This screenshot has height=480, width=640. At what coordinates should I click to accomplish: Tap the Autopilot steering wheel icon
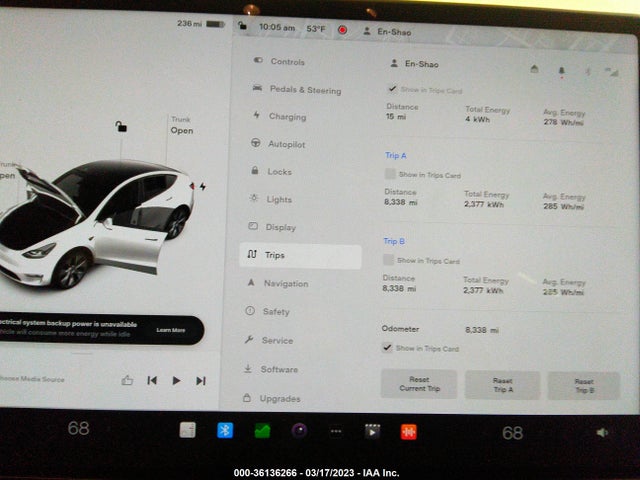[256, 142]
